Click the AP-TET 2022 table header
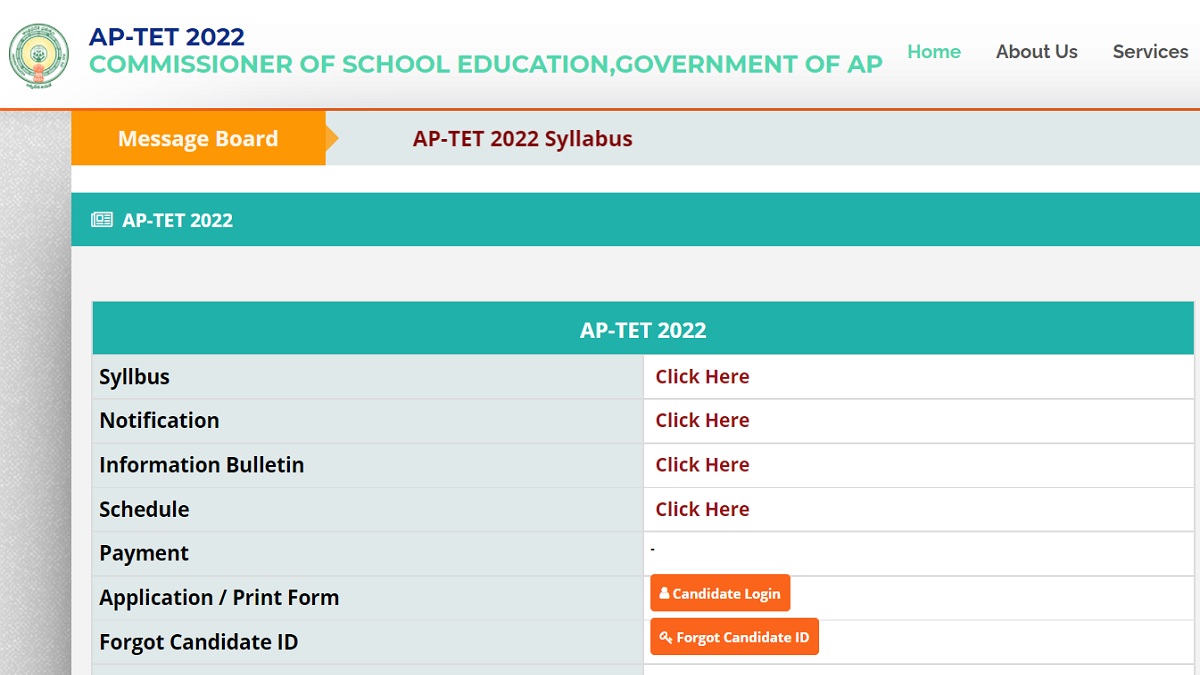The height and width of the screenshot is (675, 1200). (643, 329)
